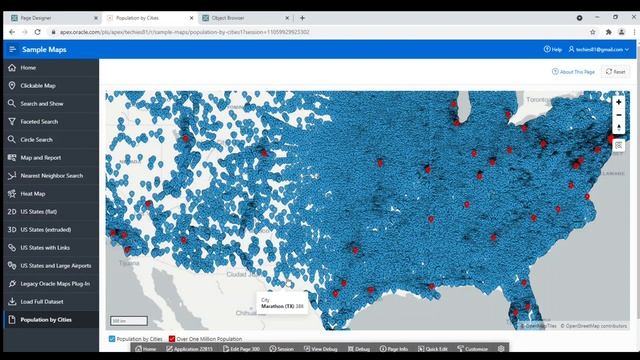Click the map zoom out minus button
640x360 pixels.
tap(618, 115)
